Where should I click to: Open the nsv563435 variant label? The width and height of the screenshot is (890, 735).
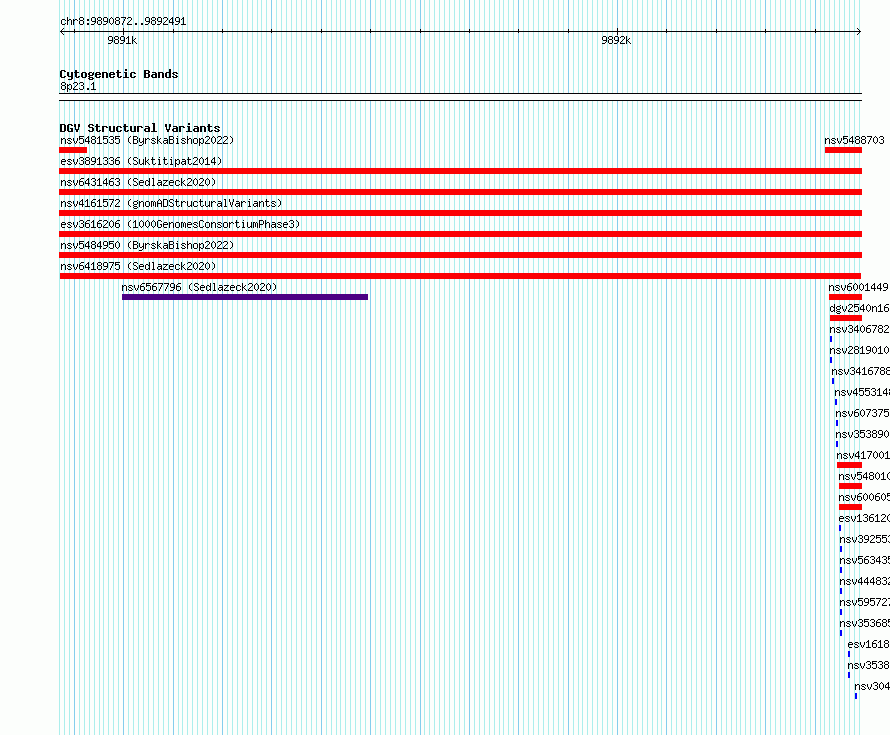[x=864, y=560]
